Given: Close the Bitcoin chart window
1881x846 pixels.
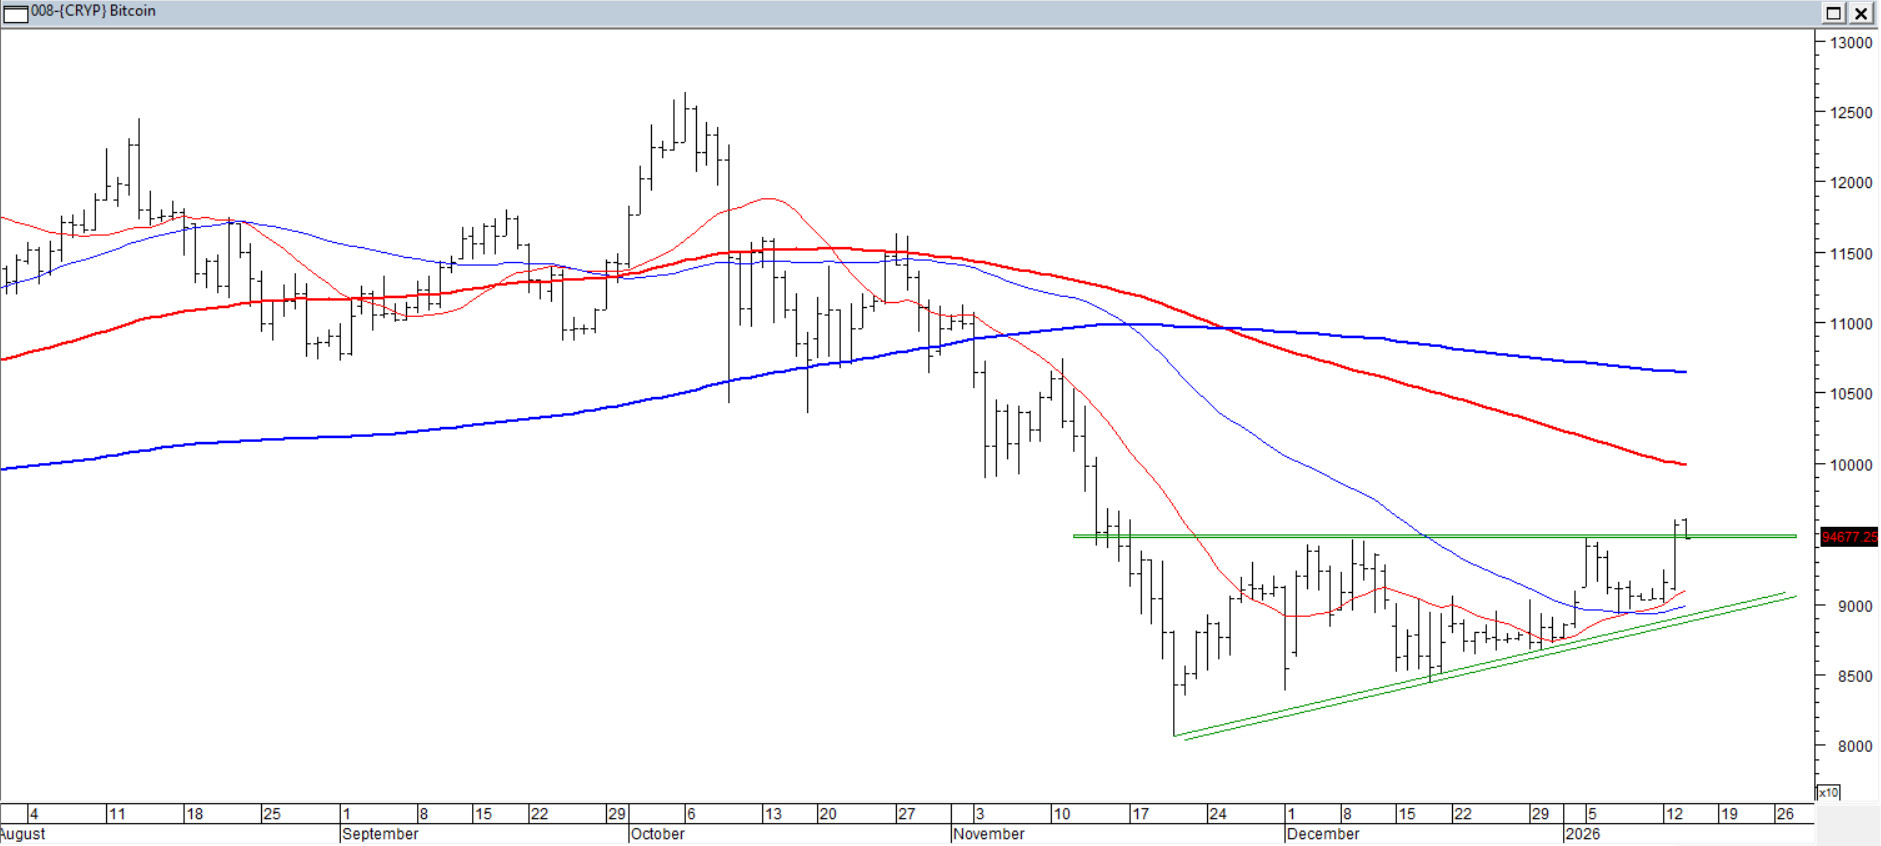Looking at the screenshot, I should coord(1861,13).
